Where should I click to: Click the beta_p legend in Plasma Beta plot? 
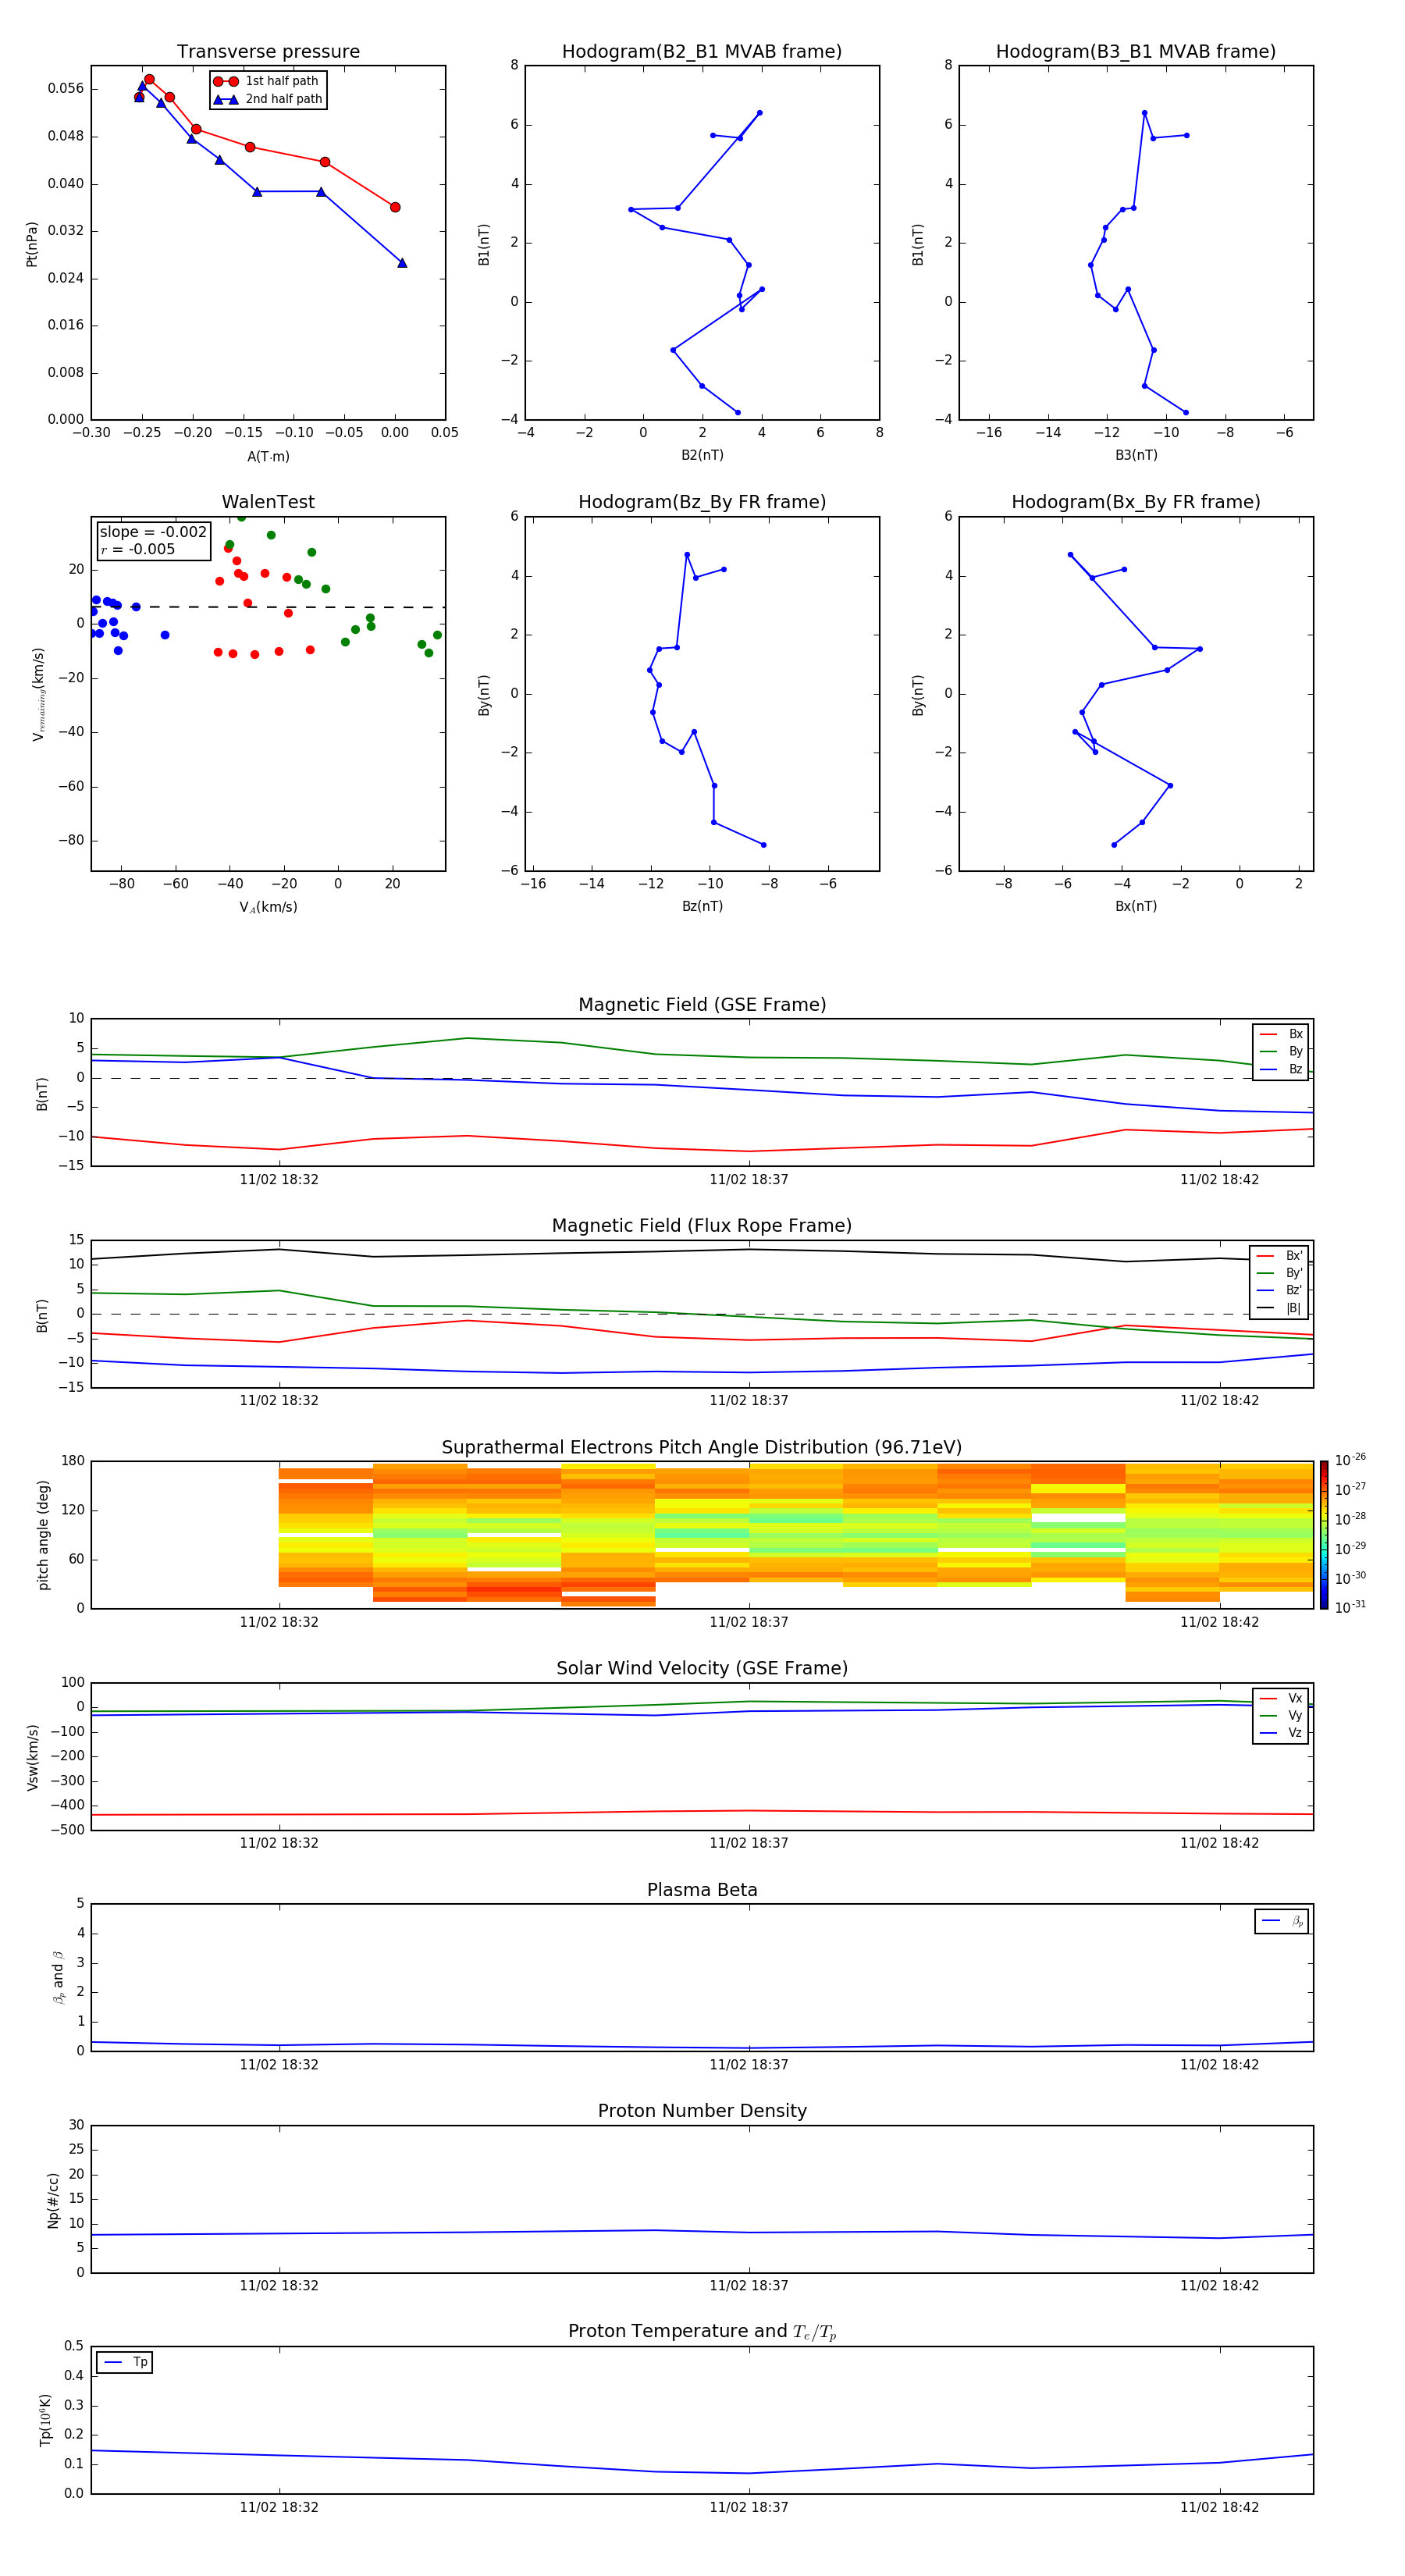(1282, 1921)
